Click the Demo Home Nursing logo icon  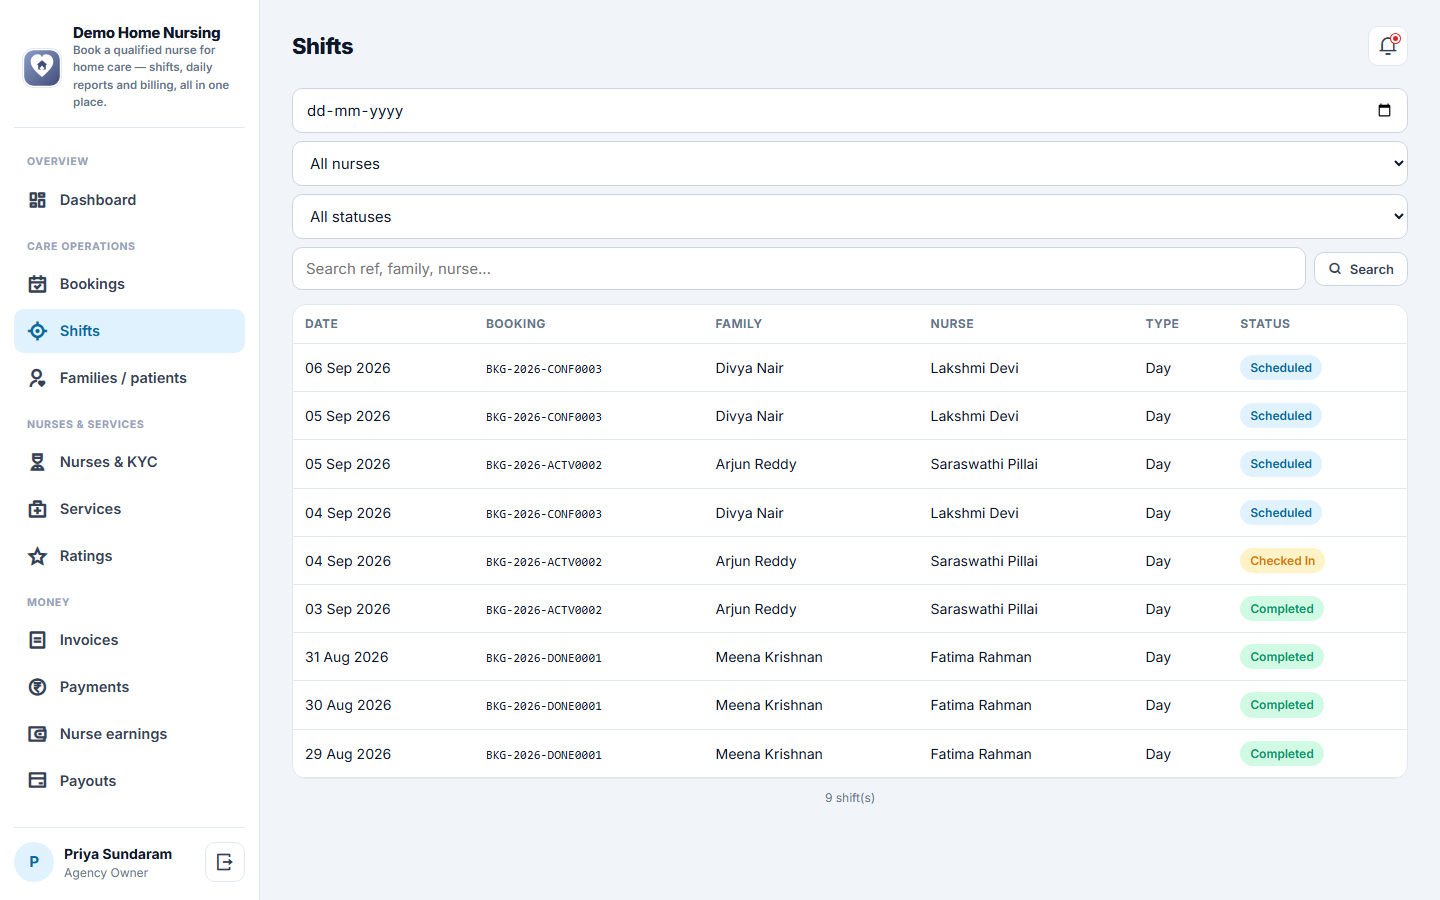click(x=42, y=68)
